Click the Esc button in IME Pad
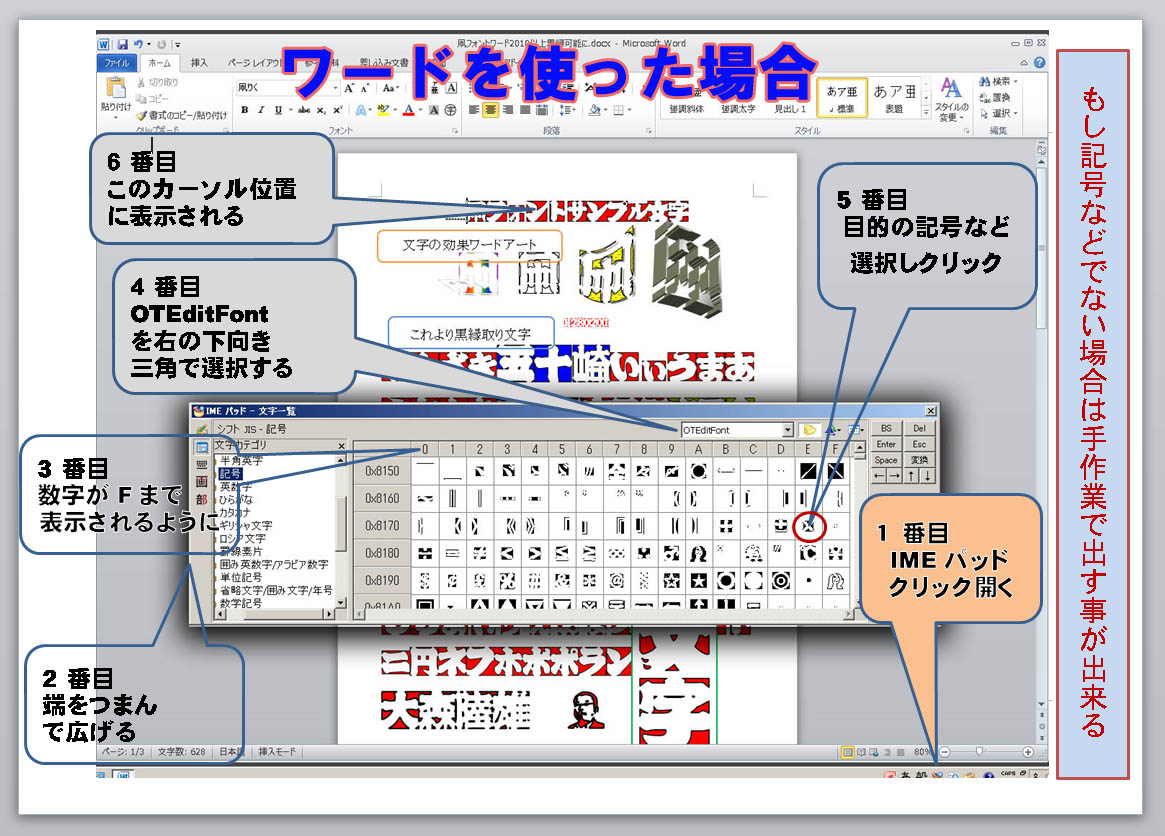 [x=920, y=444]
